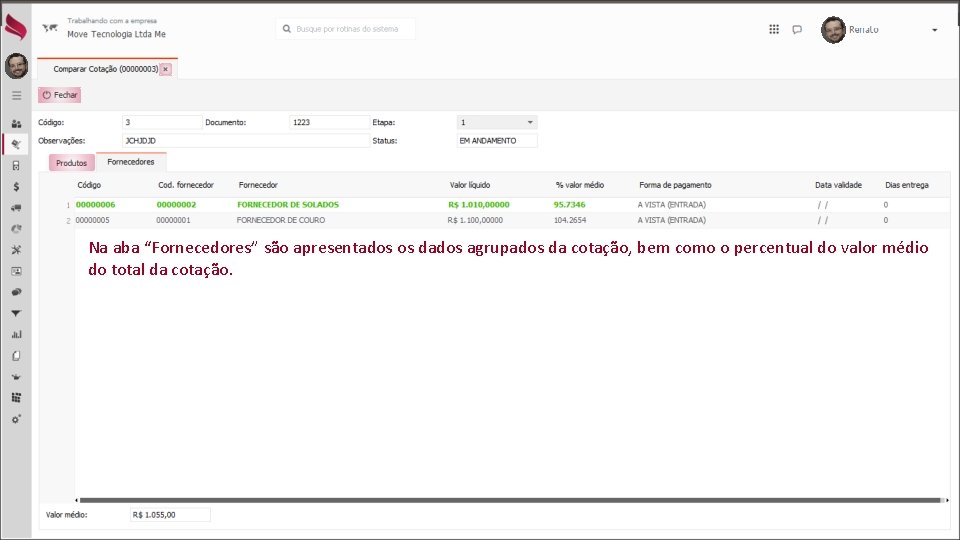Sort by Data validade column header
The height and width of the screenshot is (540, 960).
(838, 185)
